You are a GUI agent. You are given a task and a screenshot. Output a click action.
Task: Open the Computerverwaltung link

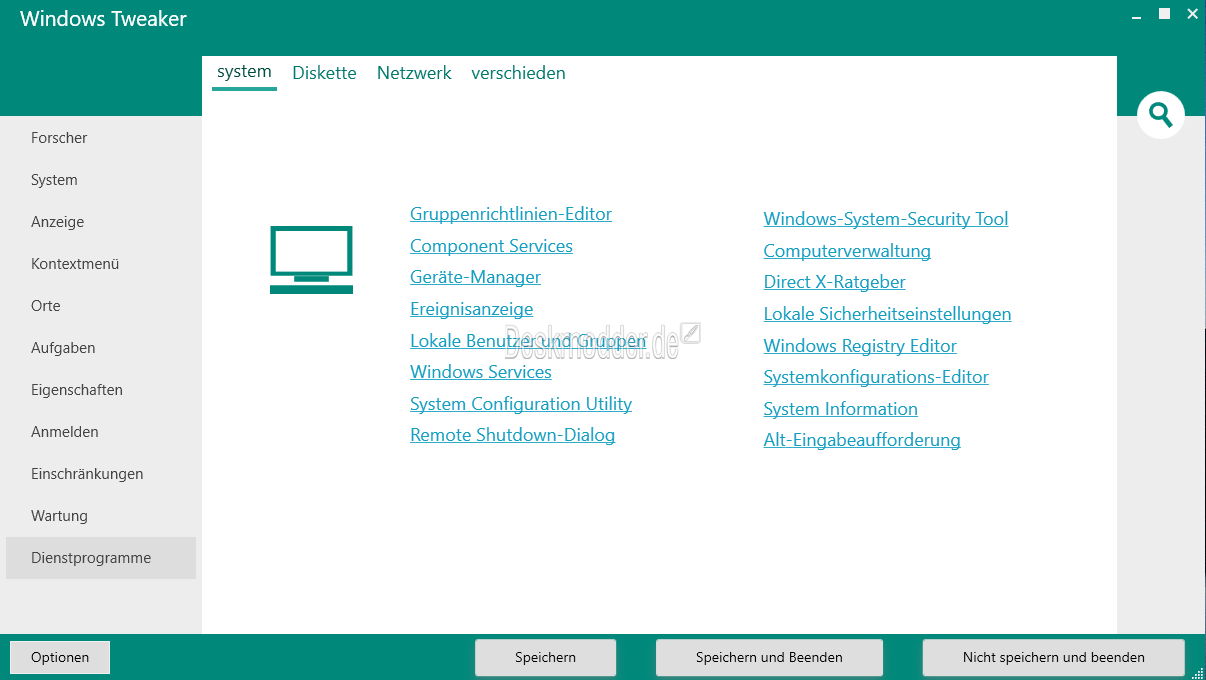tap(847, 251)
